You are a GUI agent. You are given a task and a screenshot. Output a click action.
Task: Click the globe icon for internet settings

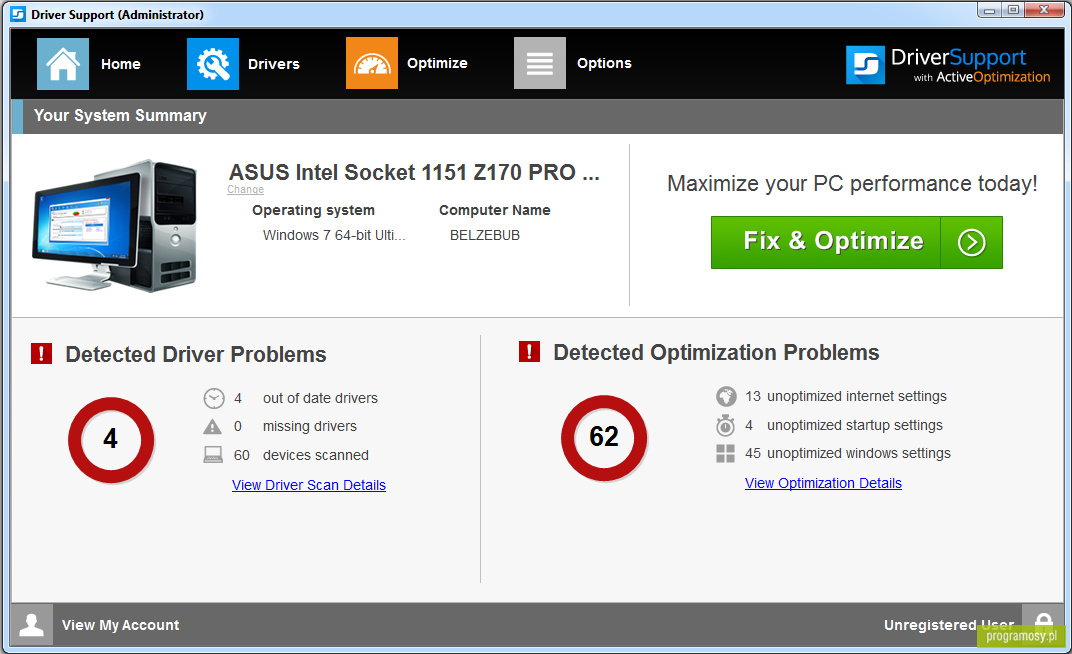[x=726, y=396]
